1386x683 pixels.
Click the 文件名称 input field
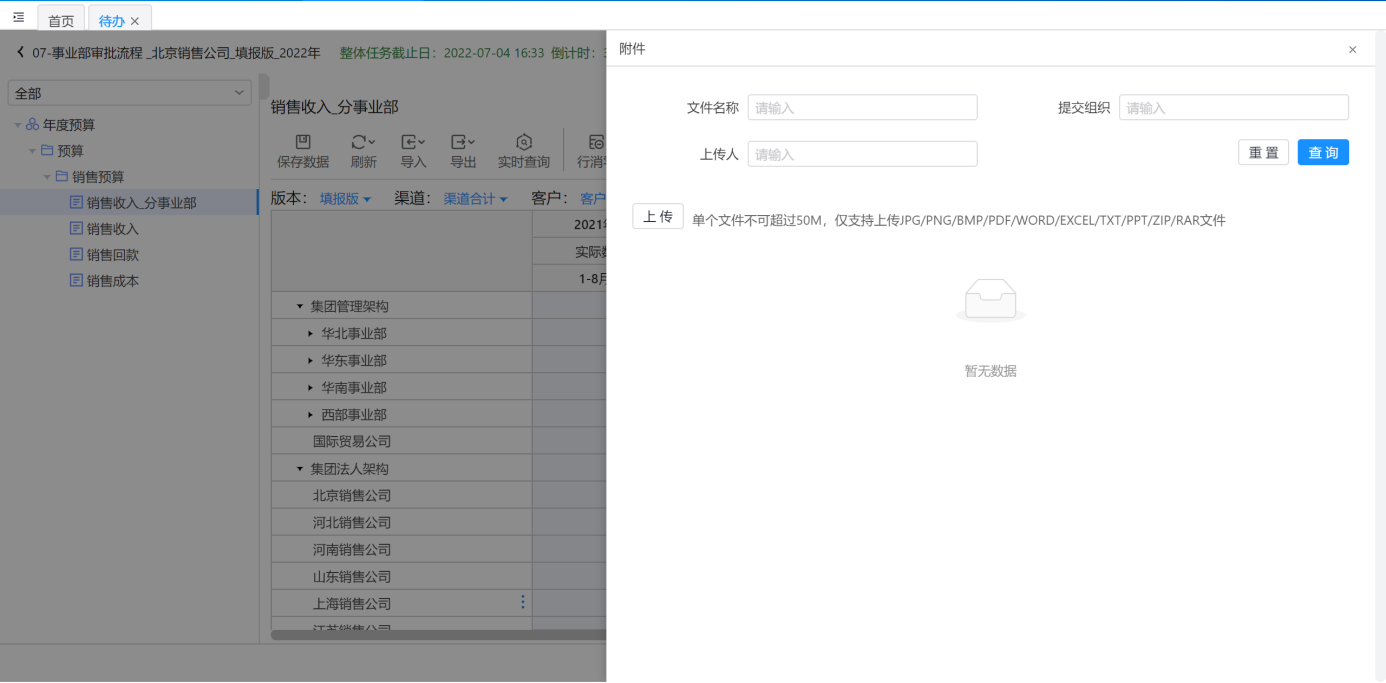[x=862, y=108]
